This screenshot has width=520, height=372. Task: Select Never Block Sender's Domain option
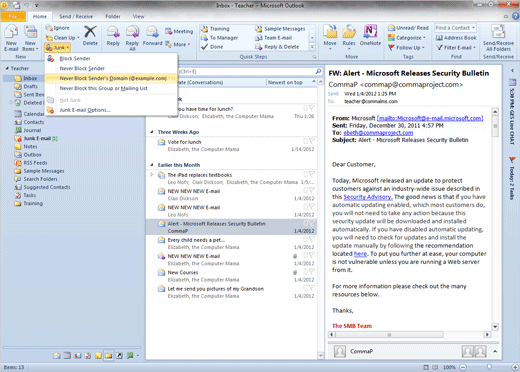point(111,78)
